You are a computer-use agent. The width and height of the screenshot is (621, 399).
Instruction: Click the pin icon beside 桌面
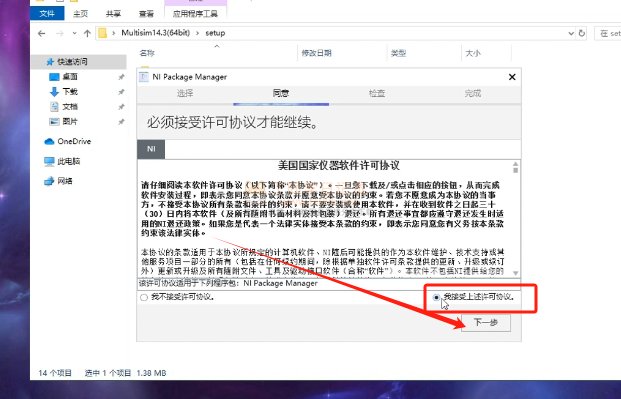tap(121, 77)
